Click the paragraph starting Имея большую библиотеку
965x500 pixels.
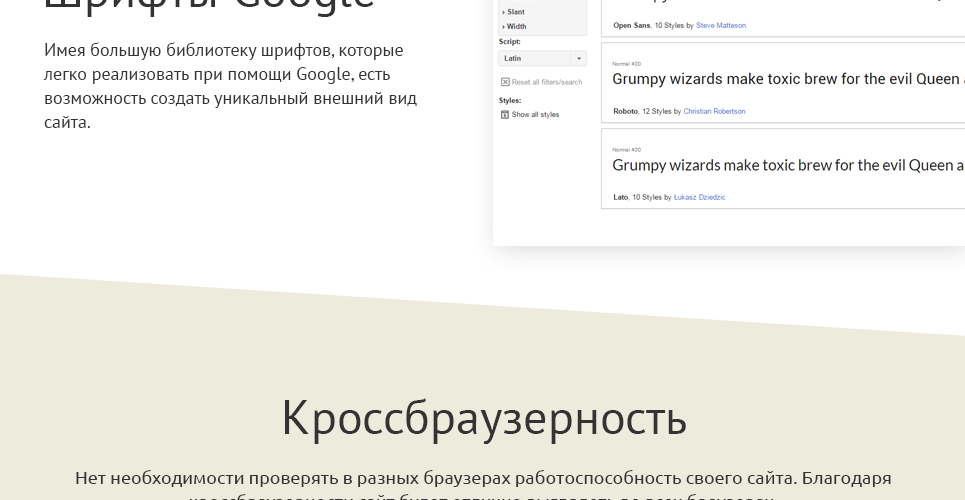point(231,86)
